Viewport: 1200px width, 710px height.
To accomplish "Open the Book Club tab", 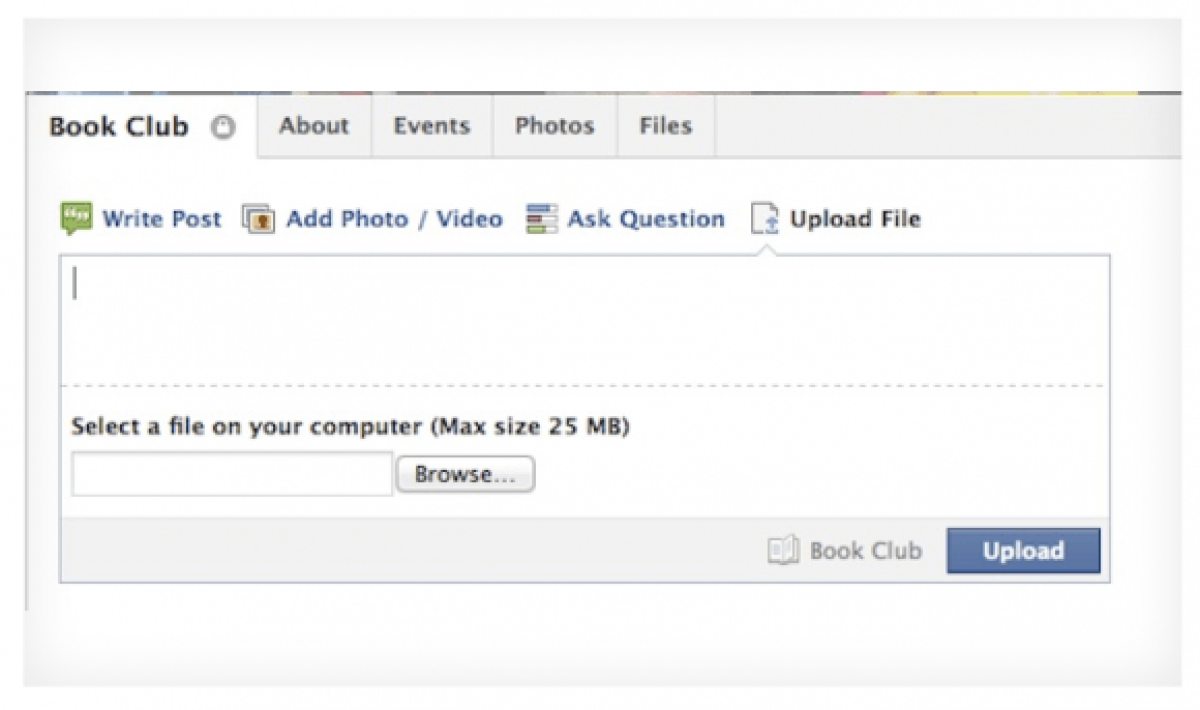I will pos(119,127).
